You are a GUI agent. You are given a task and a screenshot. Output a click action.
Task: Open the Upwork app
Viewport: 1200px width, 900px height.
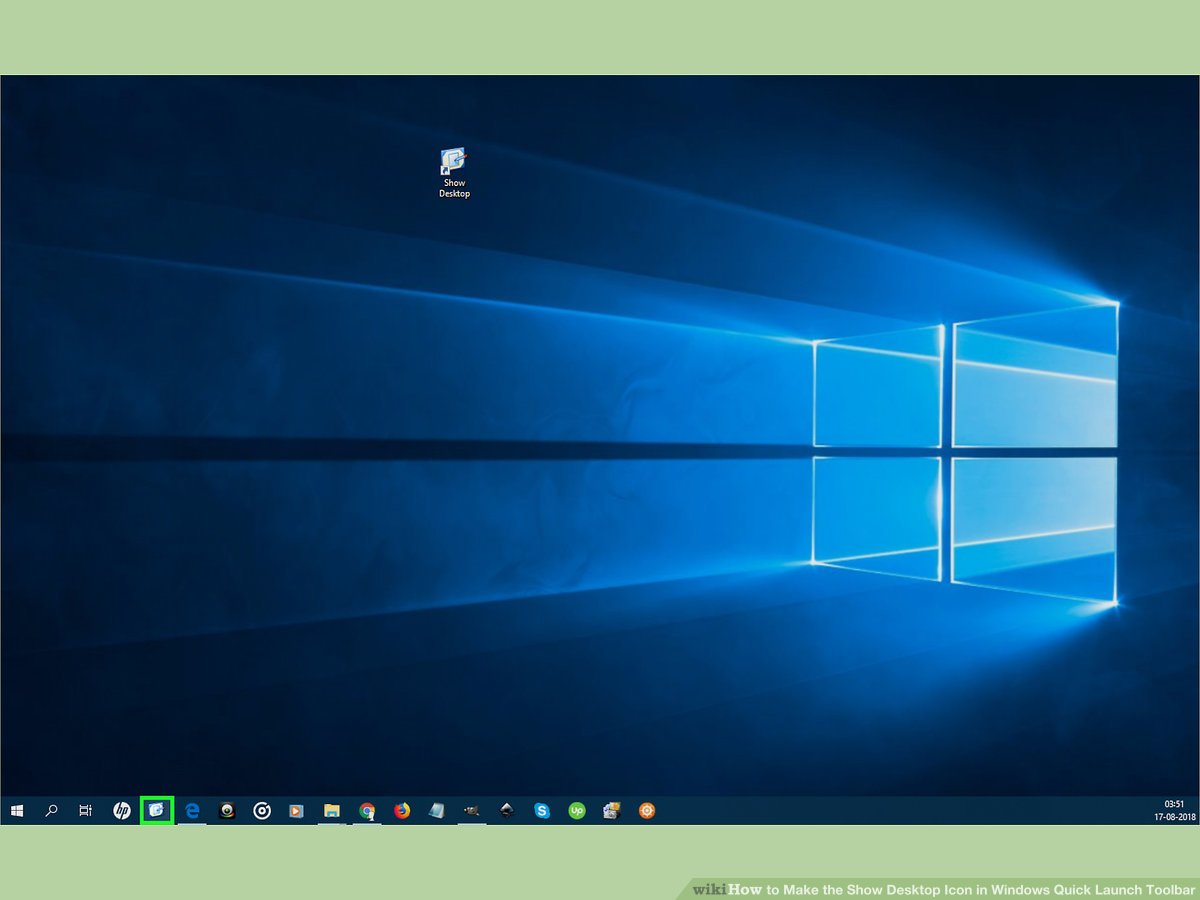coord(576,810)
